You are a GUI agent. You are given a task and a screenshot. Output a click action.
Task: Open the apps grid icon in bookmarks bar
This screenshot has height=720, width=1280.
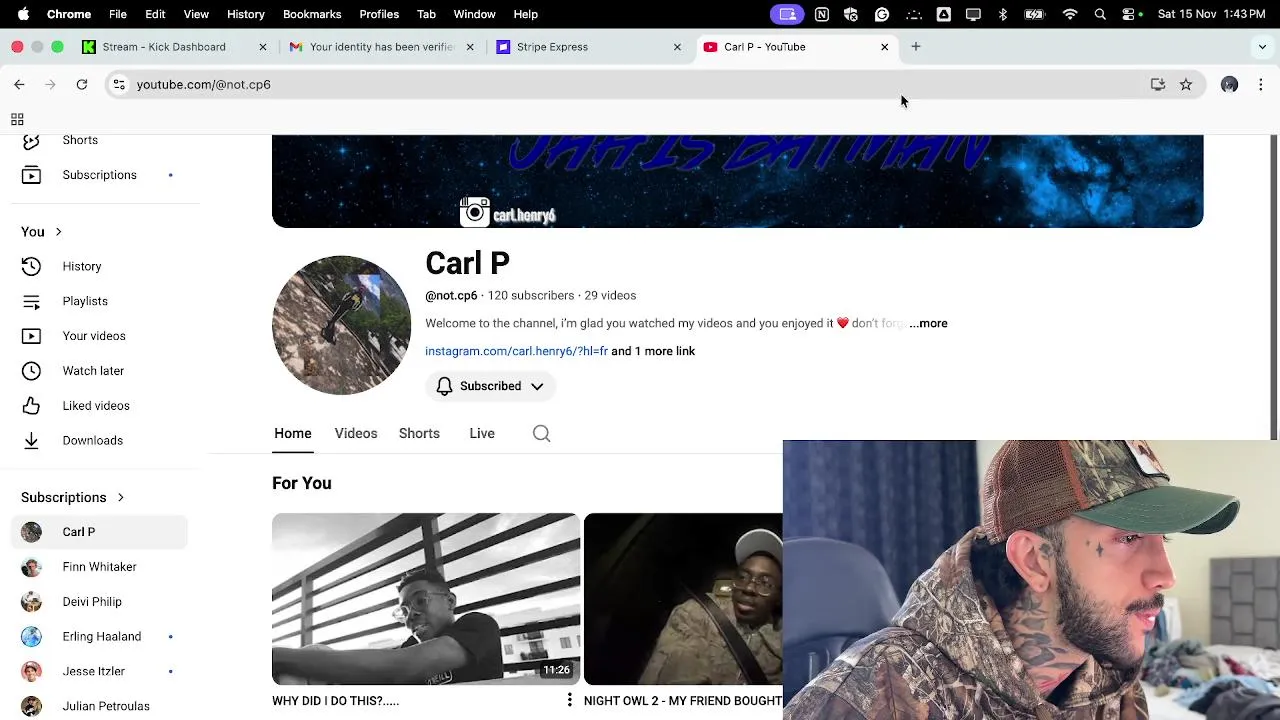[17, 119]
